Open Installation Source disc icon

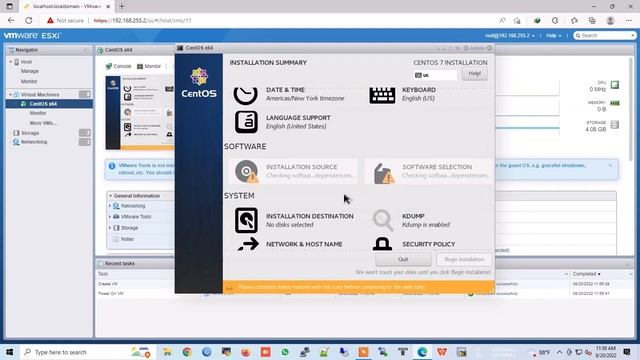coord(246,171)
